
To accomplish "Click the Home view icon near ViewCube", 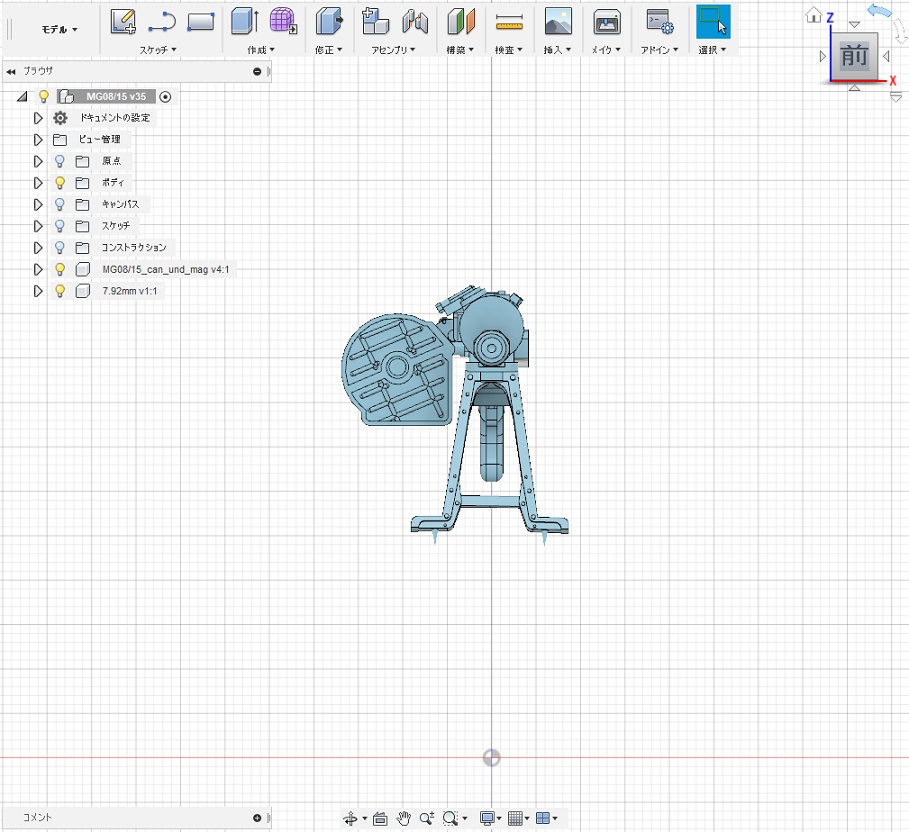I will (815, 15).
